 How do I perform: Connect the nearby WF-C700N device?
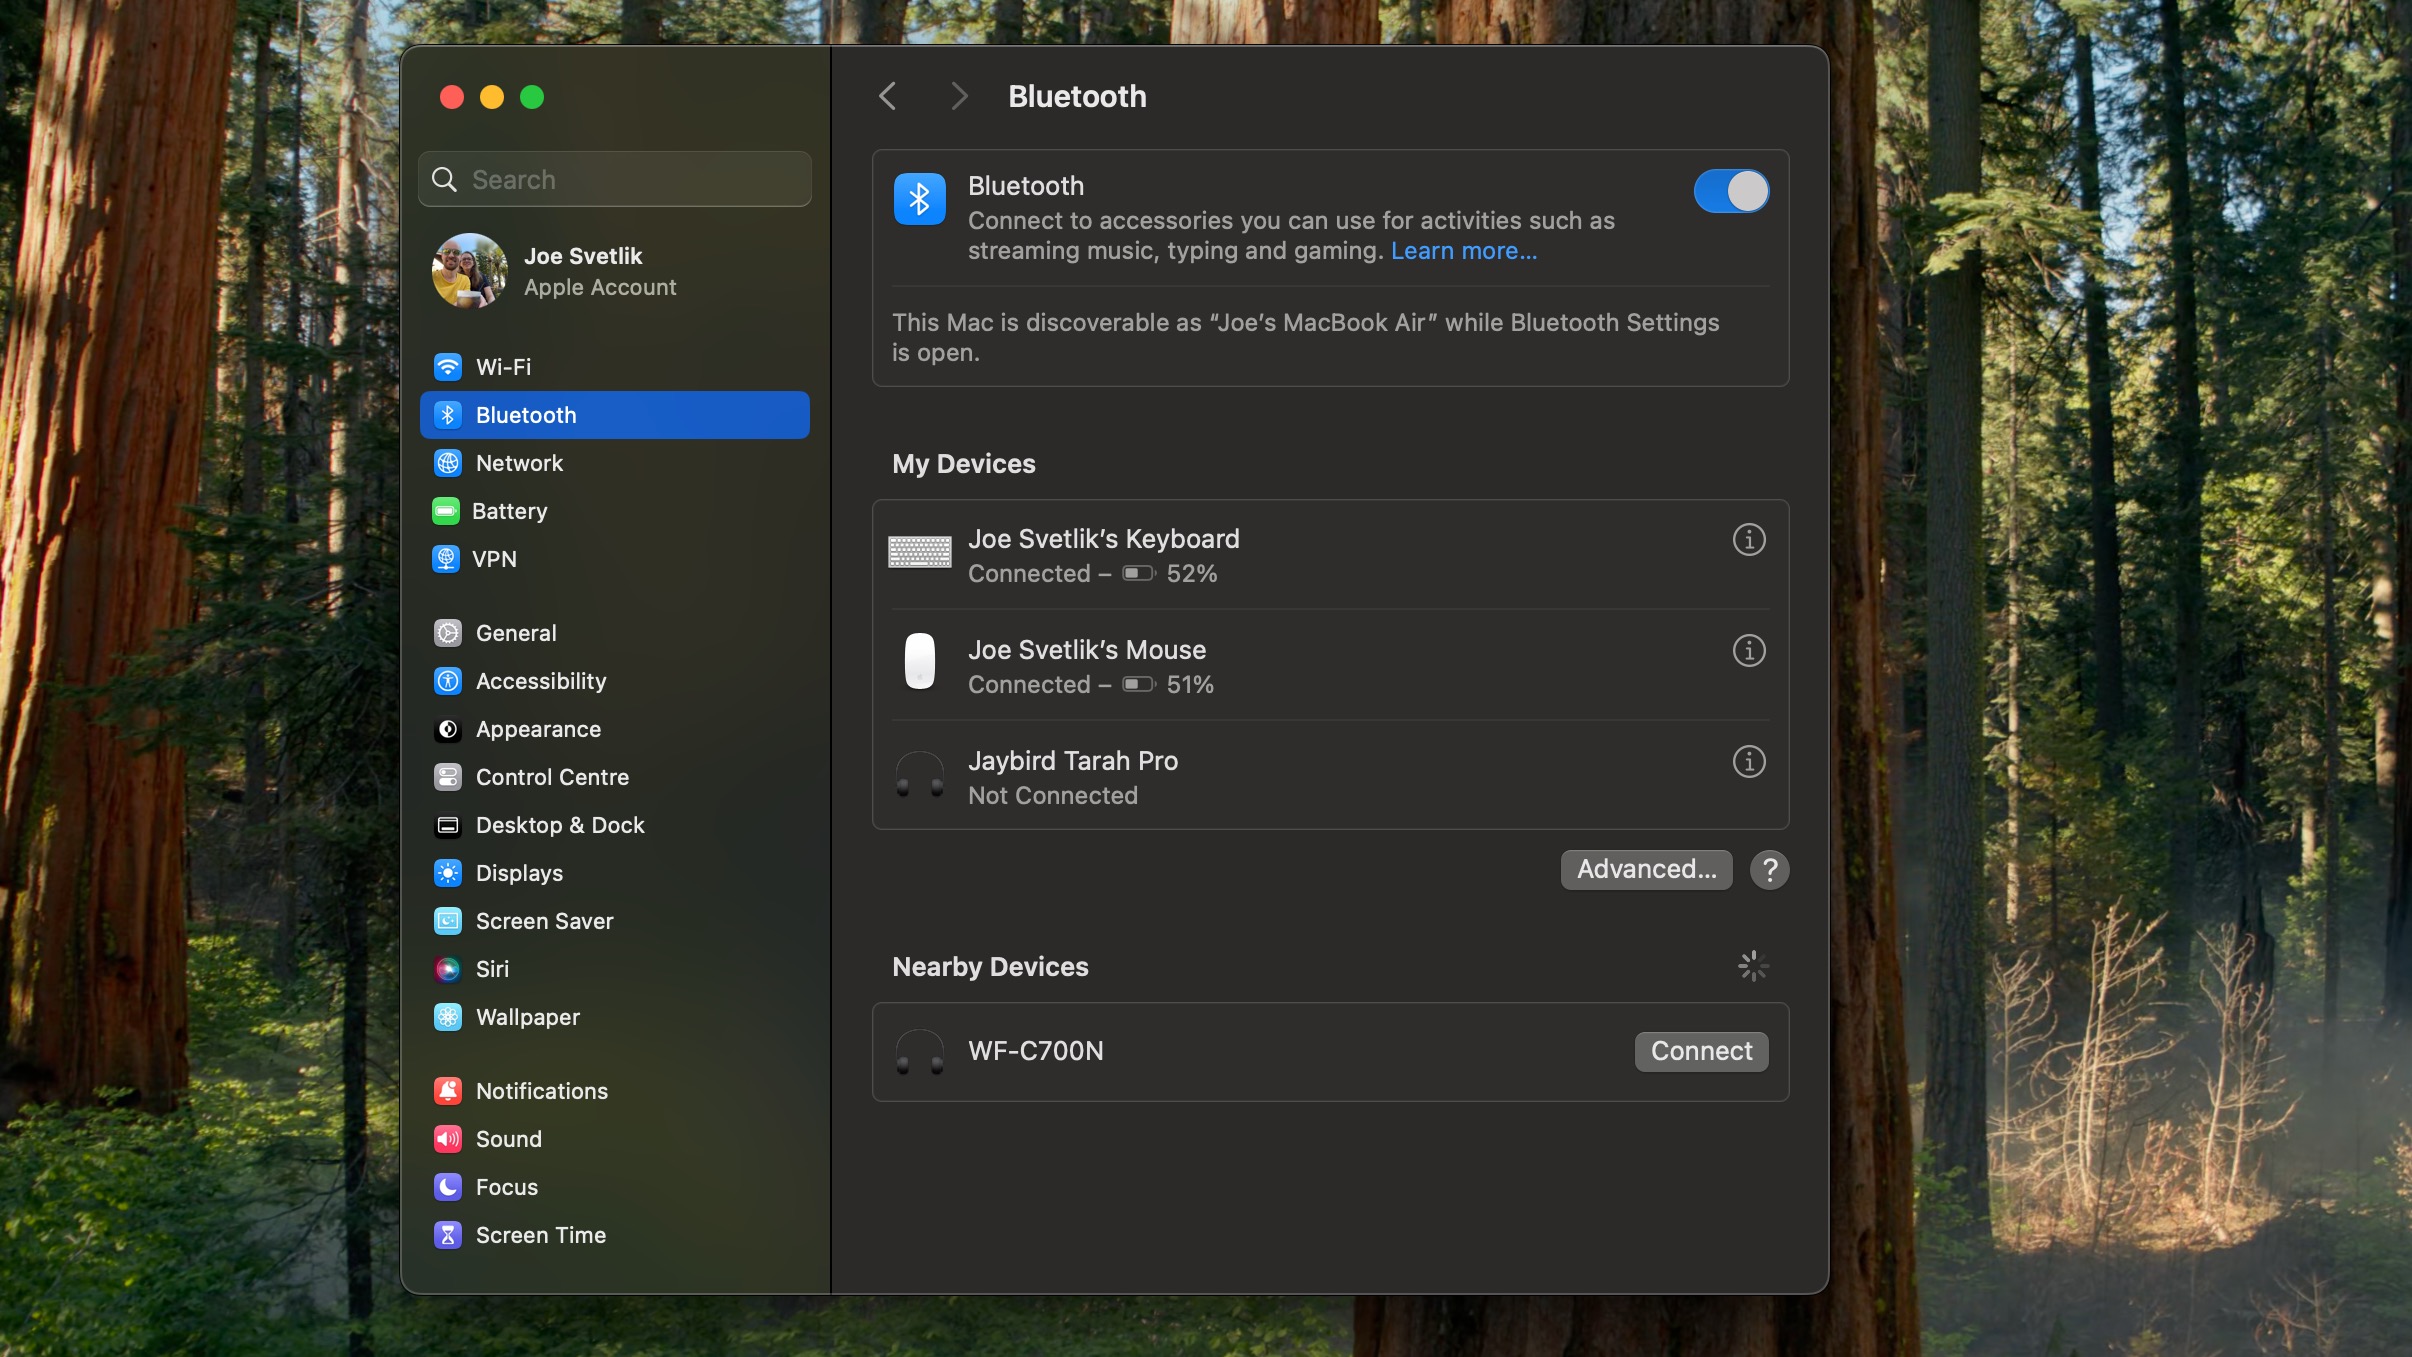(x=1700, y=1050)
